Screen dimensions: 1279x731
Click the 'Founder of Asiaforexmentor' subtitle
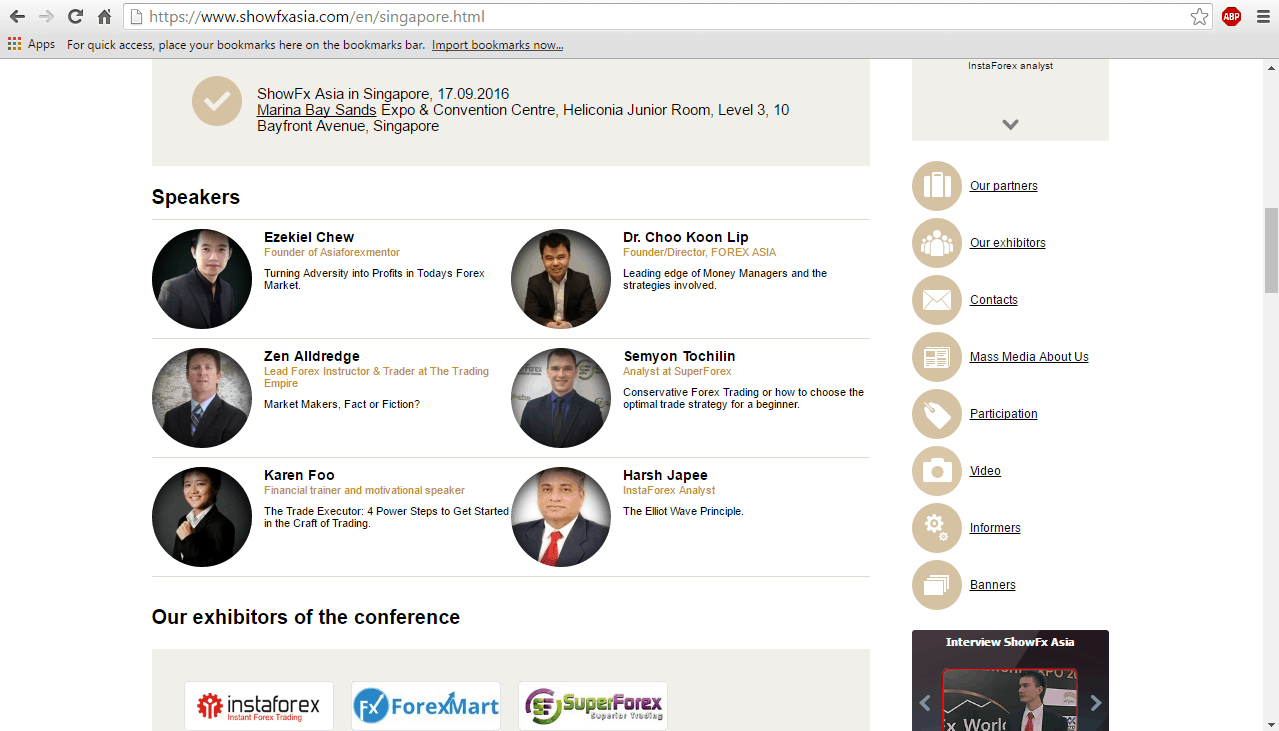332,252
